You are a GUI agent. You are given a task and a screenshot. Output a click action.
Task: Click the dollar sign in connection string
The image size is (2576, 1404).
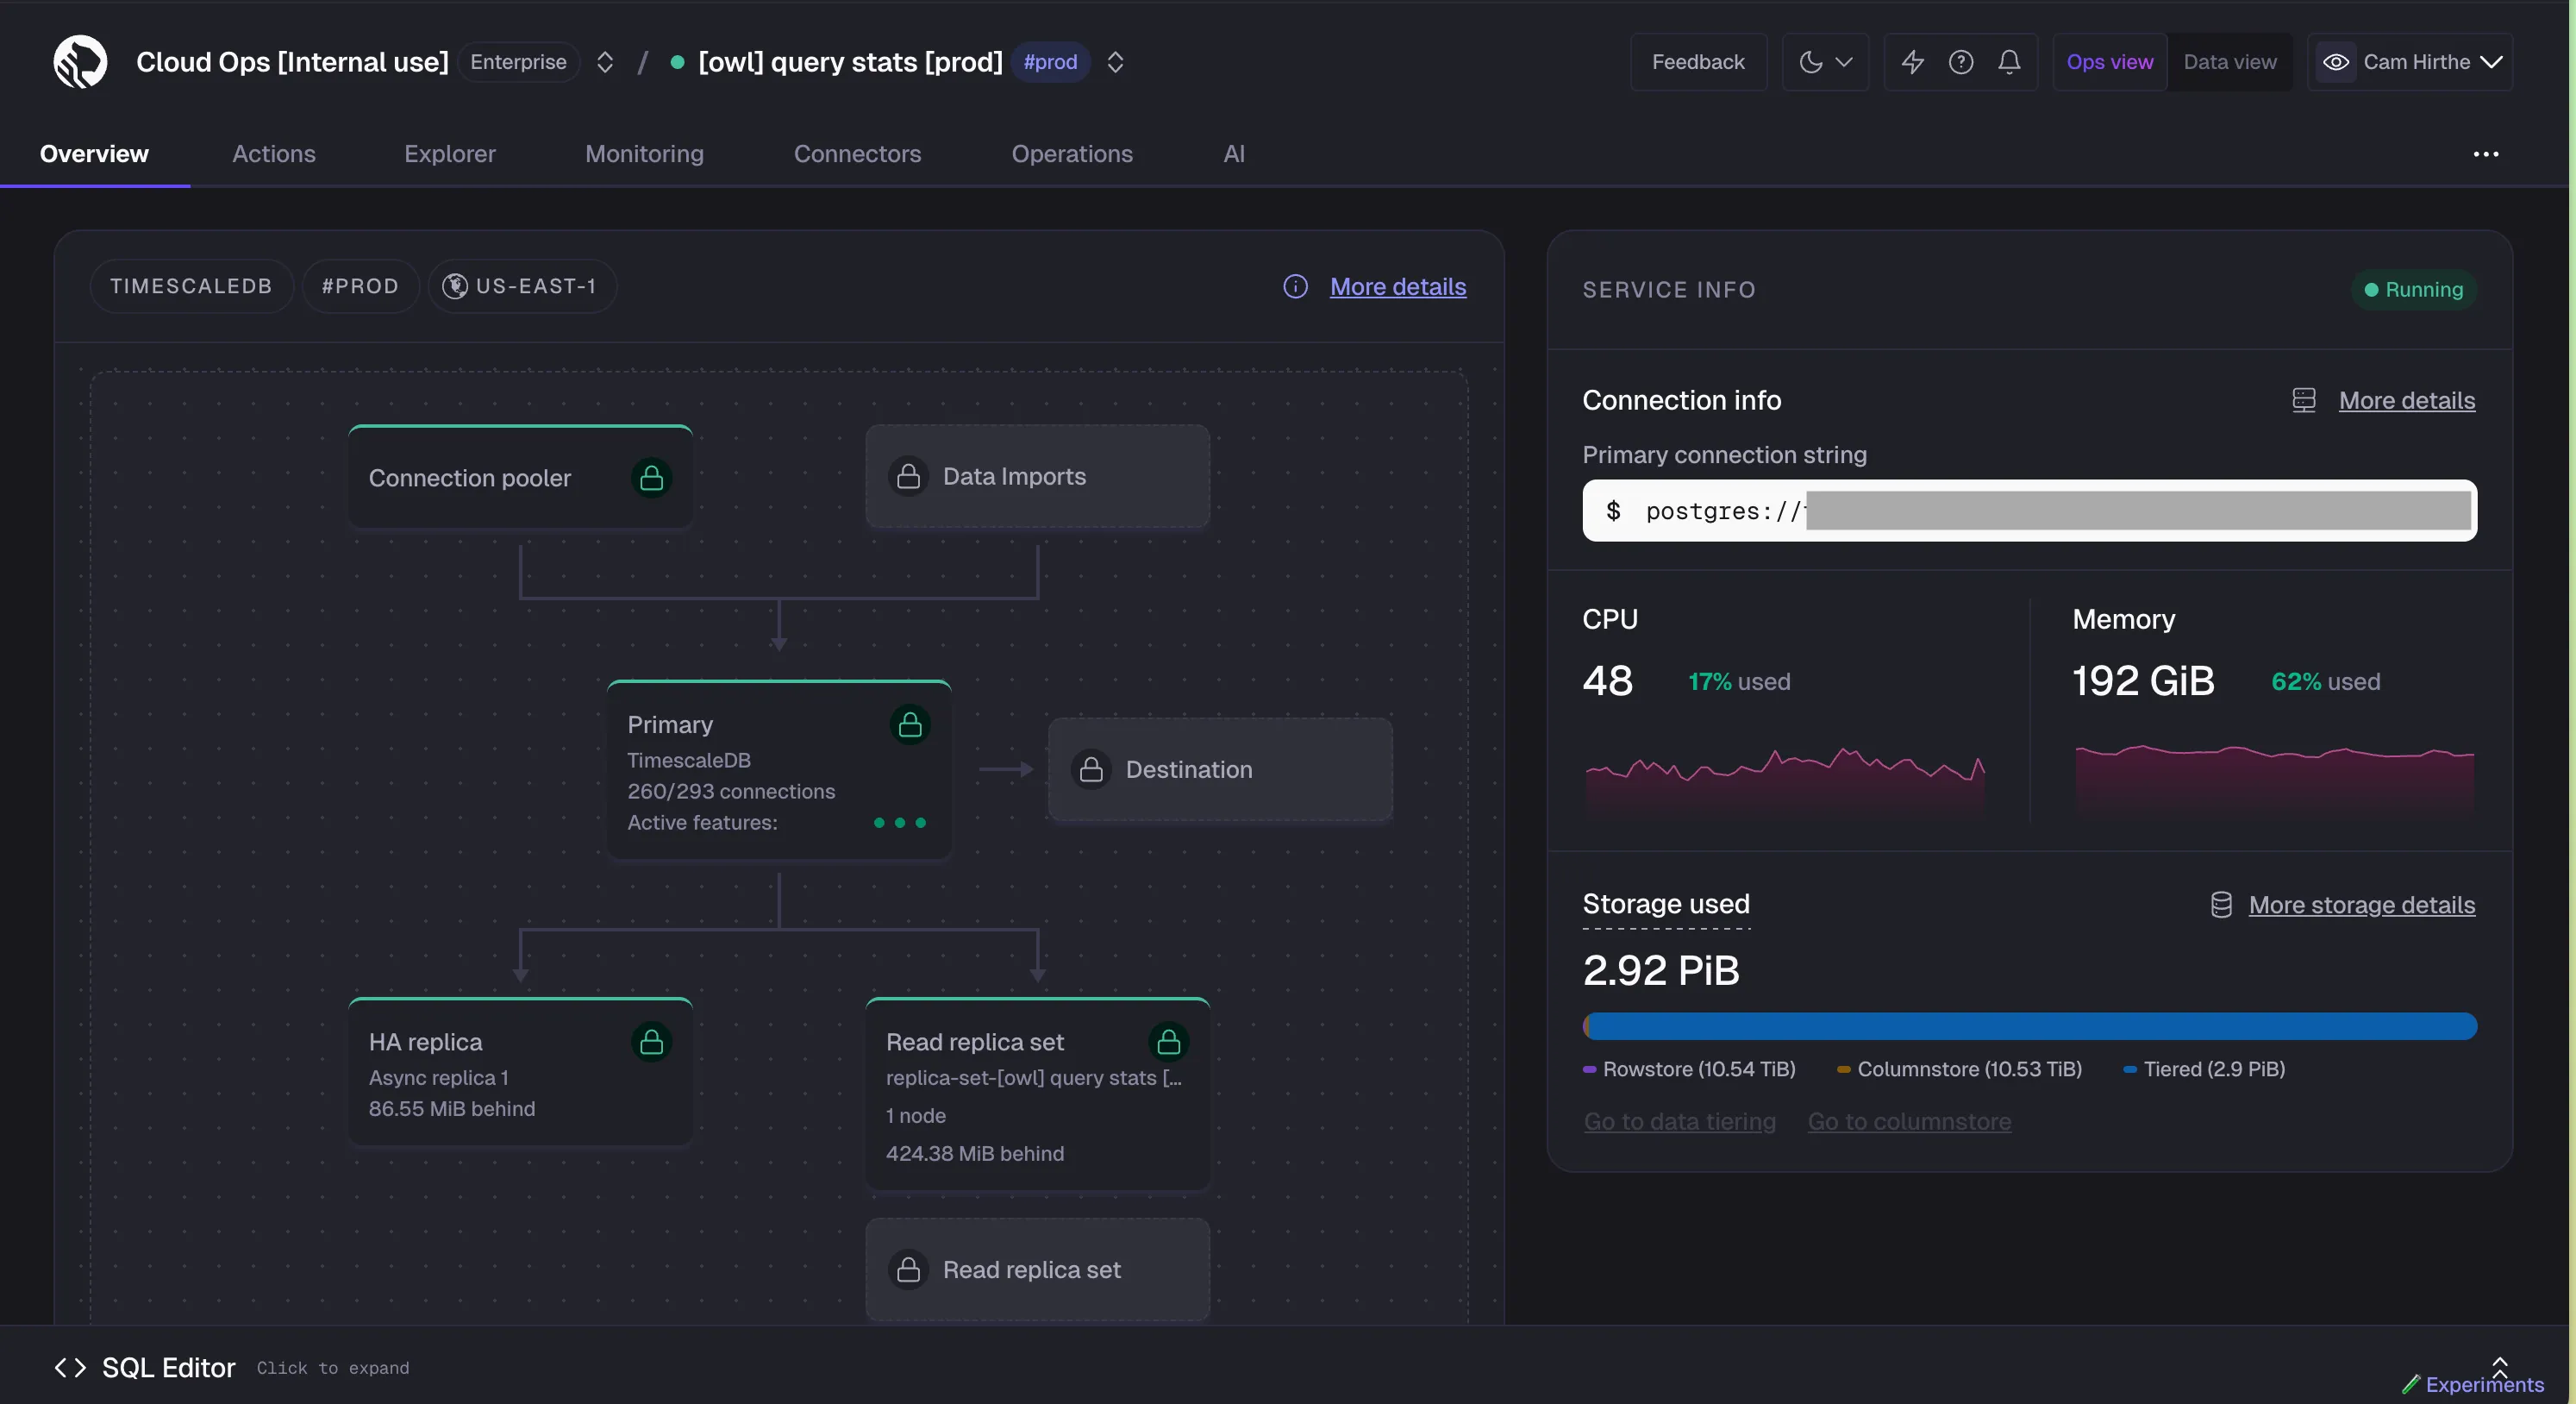[1612, 511]
